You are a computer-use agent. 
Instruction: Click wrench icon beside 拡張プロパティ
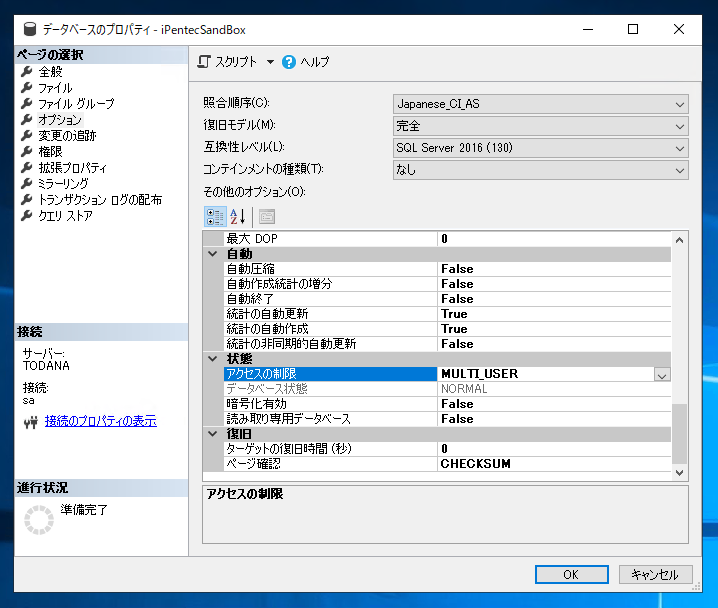pyautogui.click(x=27, y=167)
